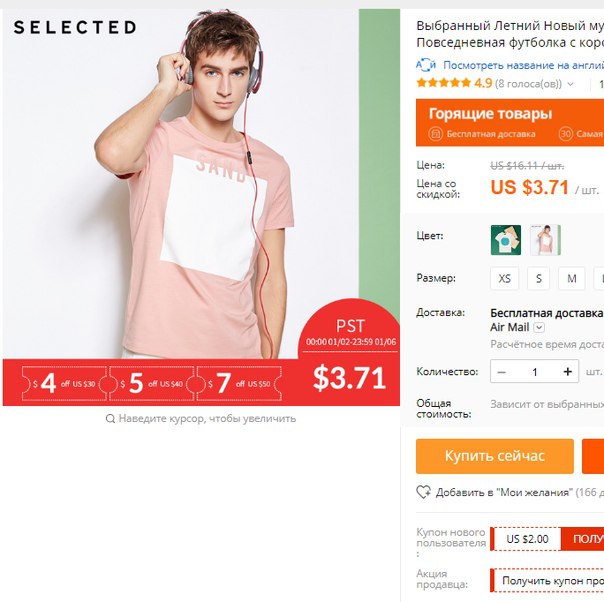Click the magnifier icon under product image
604x602 pixels.
point(110,418)
